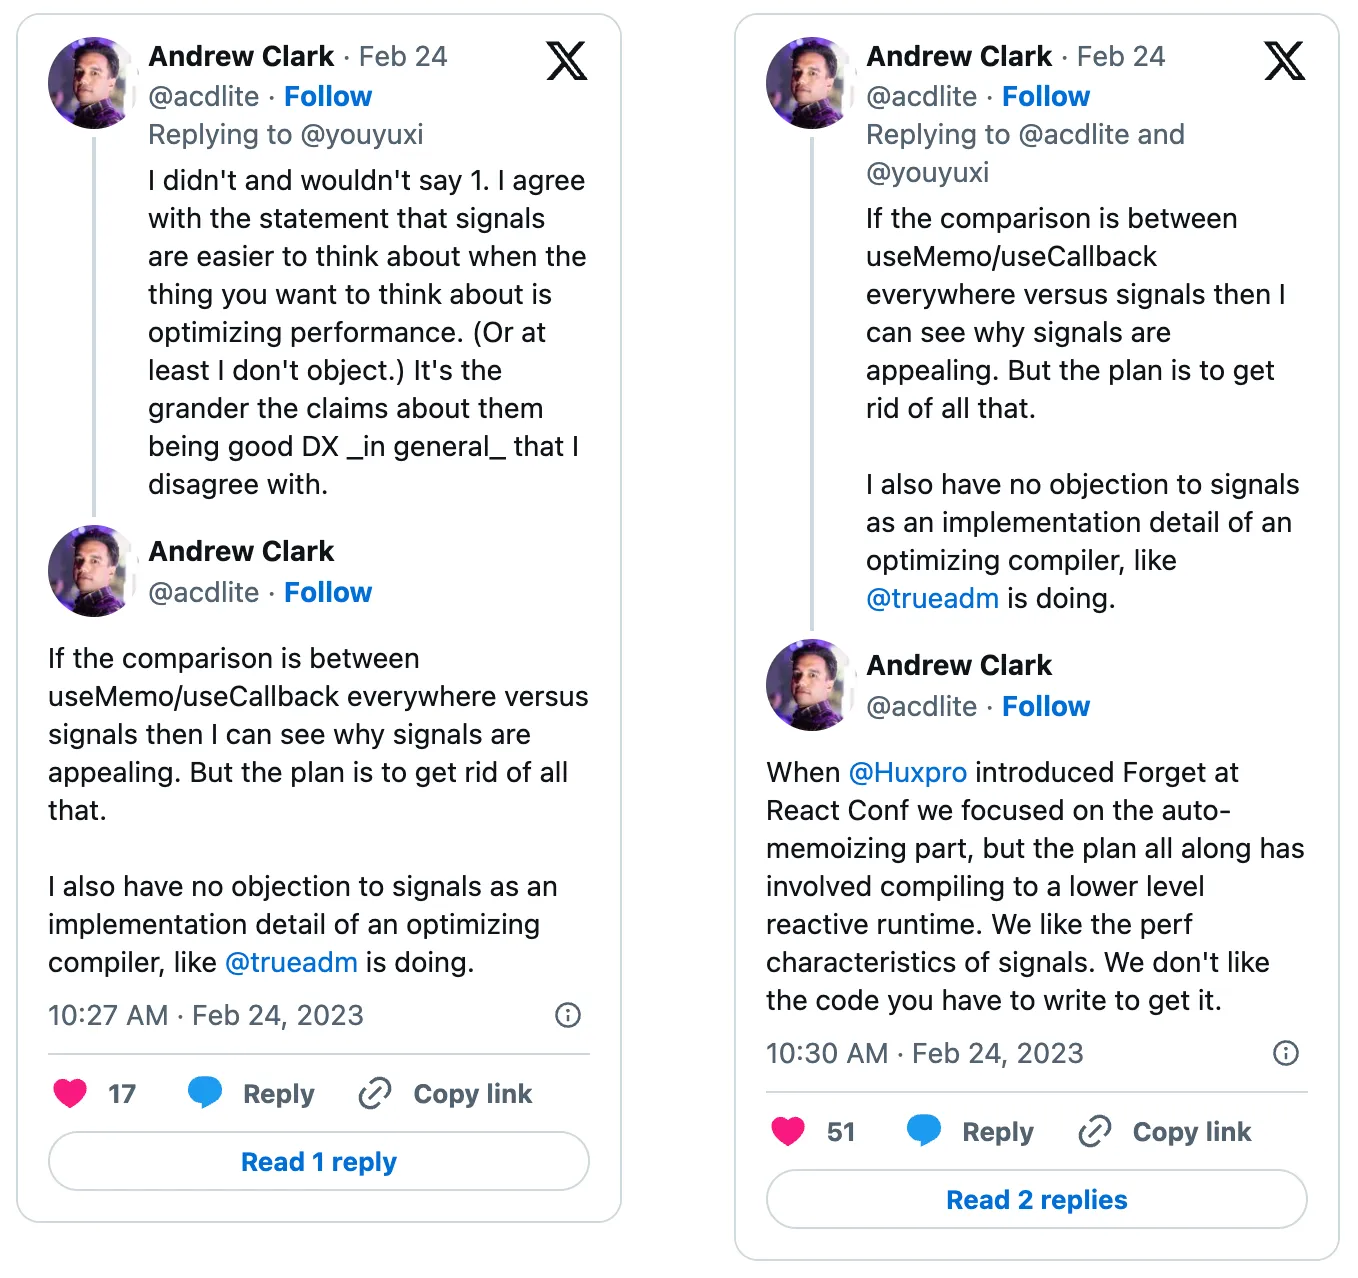1358x1278 pixels.
Task: Click Andrew Clark's avatar in top-left tweet
Action: pos(92,83)
